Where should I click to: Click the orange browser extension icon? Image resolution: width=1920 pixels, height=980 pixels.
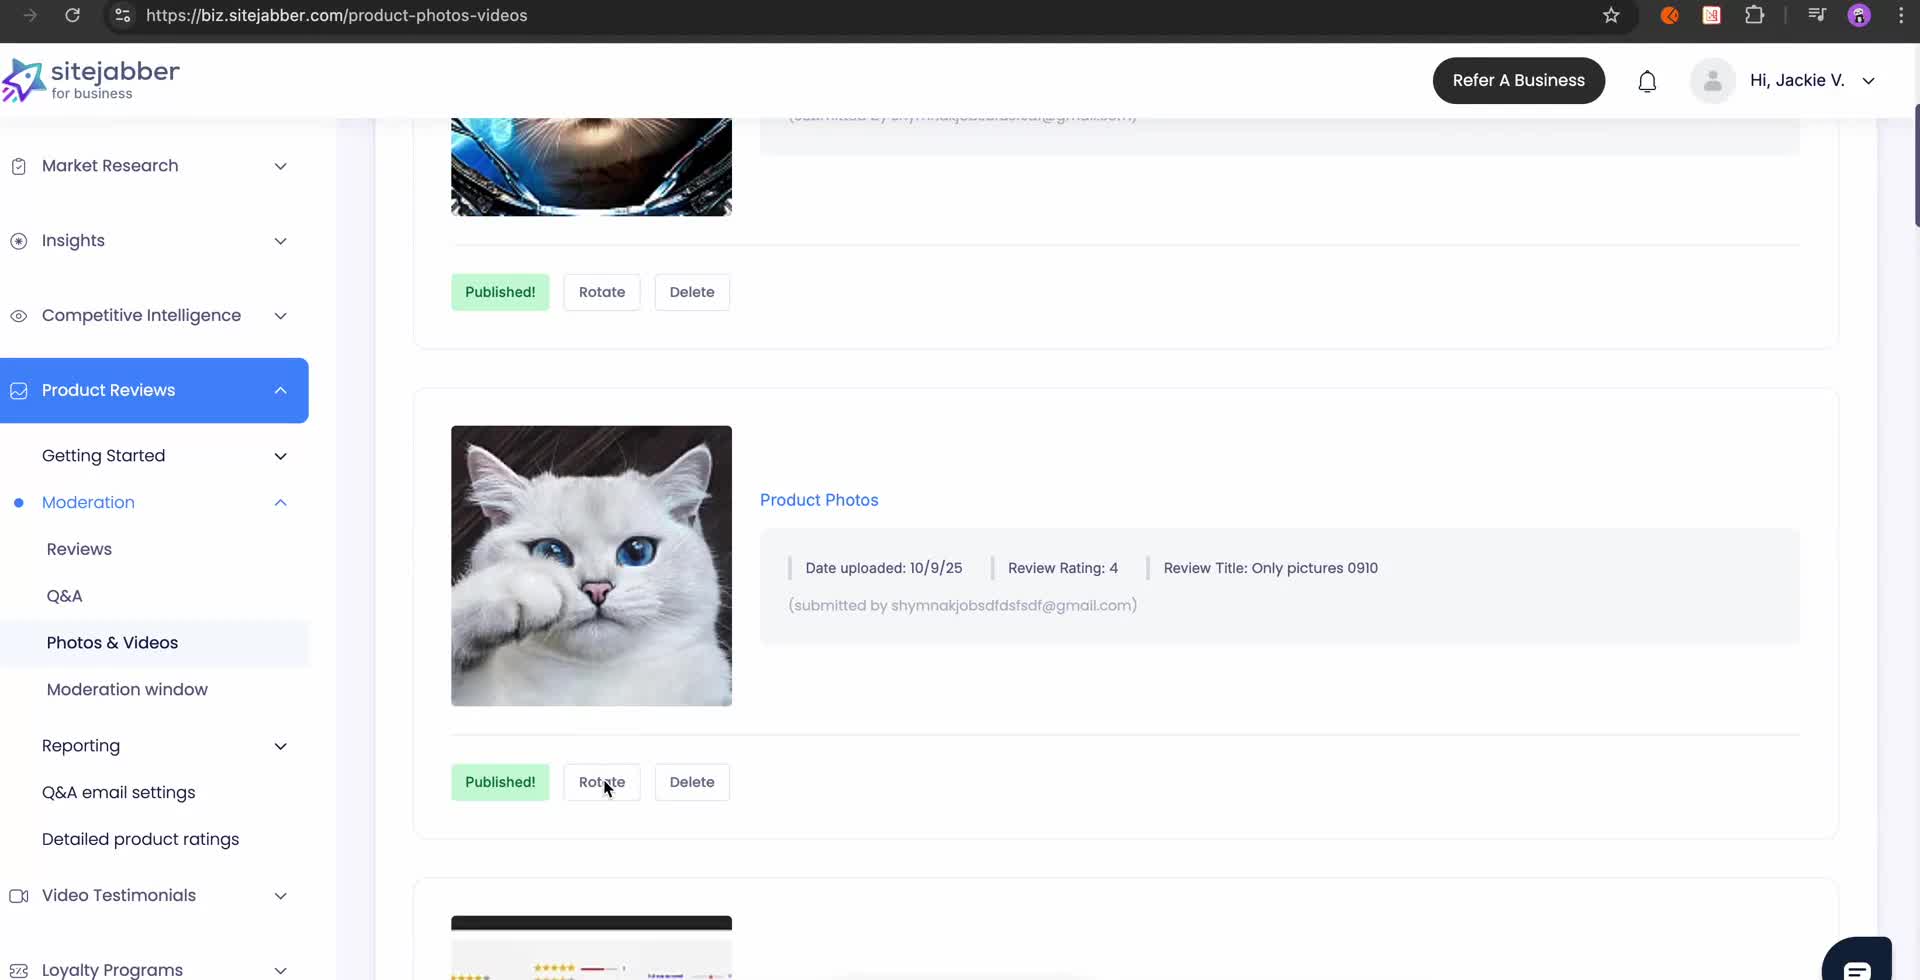(1669, 15)
